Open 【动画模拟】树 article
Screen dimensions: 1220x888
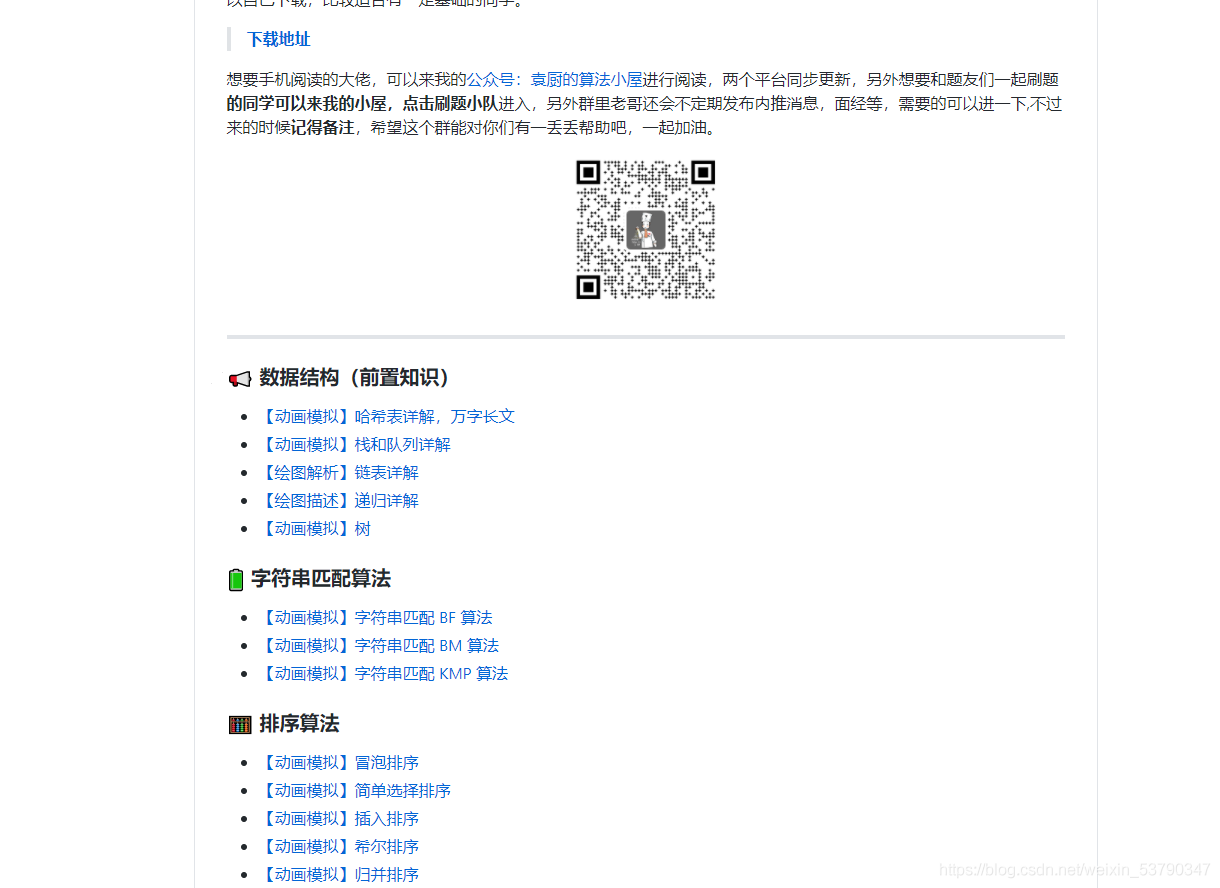pyautogui.click(x=315, y=528)
